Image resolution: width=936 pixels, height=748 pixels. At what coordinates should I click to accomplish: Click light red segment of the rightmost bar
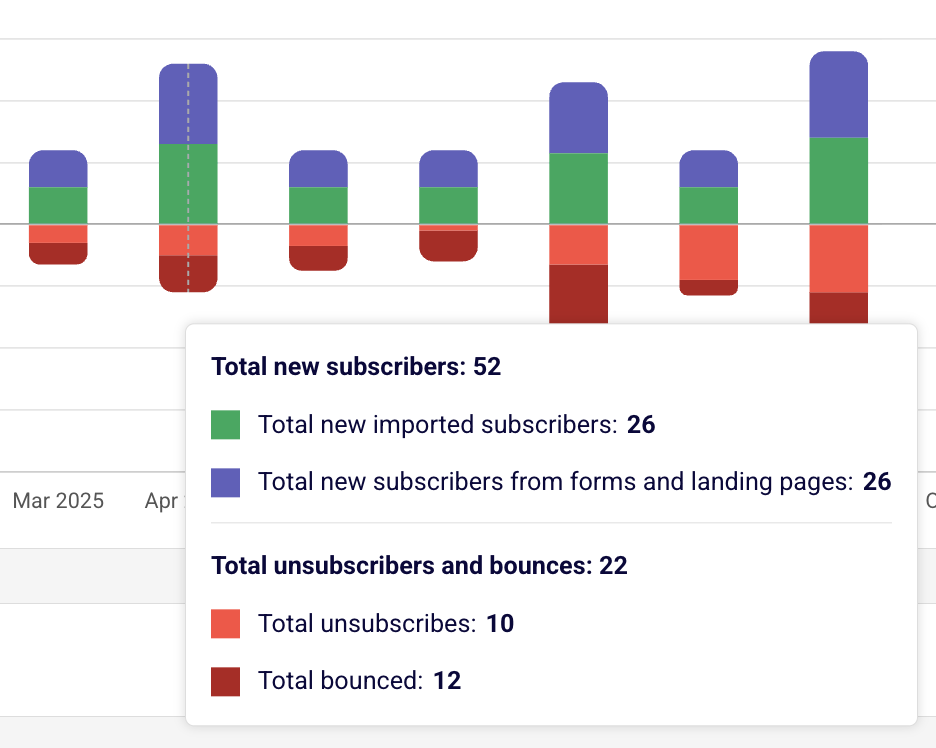point(838,259)
